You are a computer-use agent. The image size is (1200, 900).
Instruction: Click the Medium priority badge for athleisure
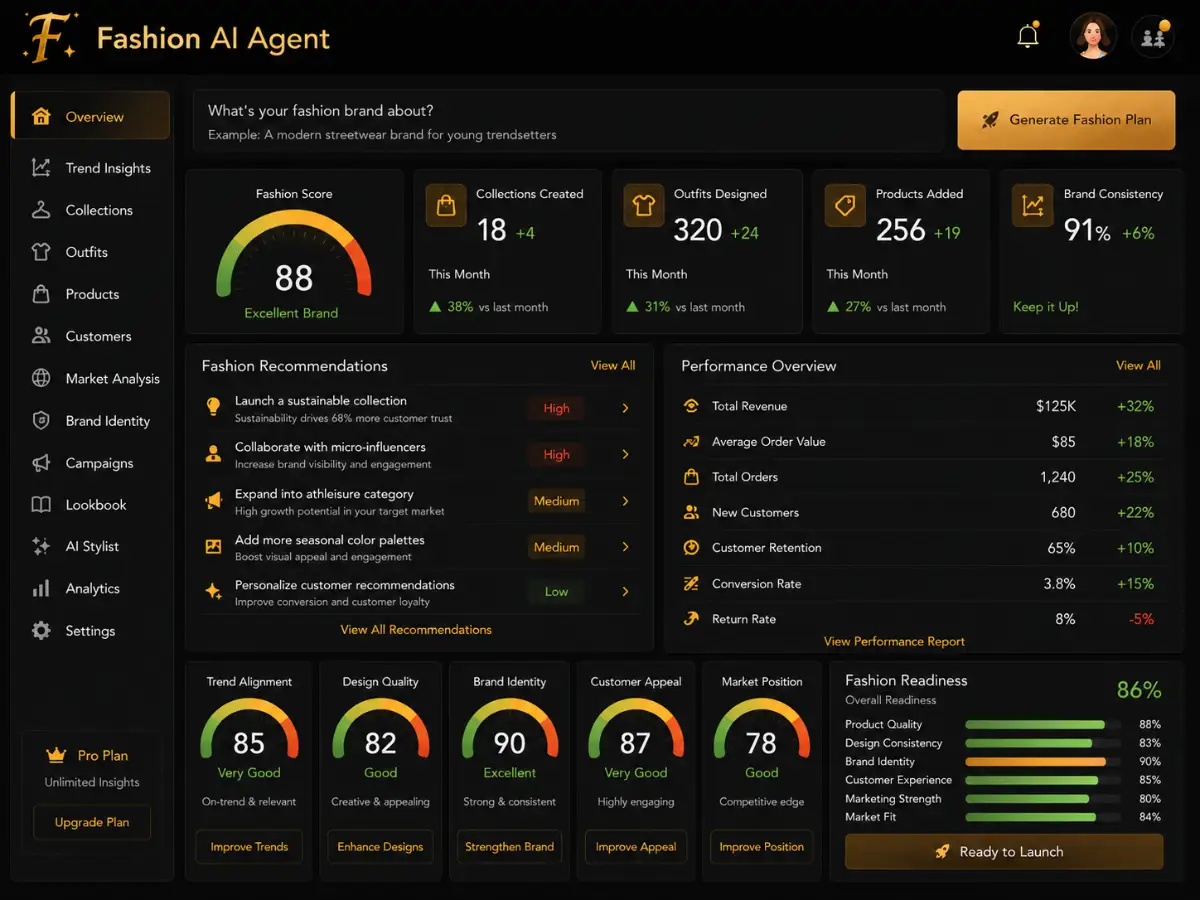pyautogui.click(x=556, y=501)
